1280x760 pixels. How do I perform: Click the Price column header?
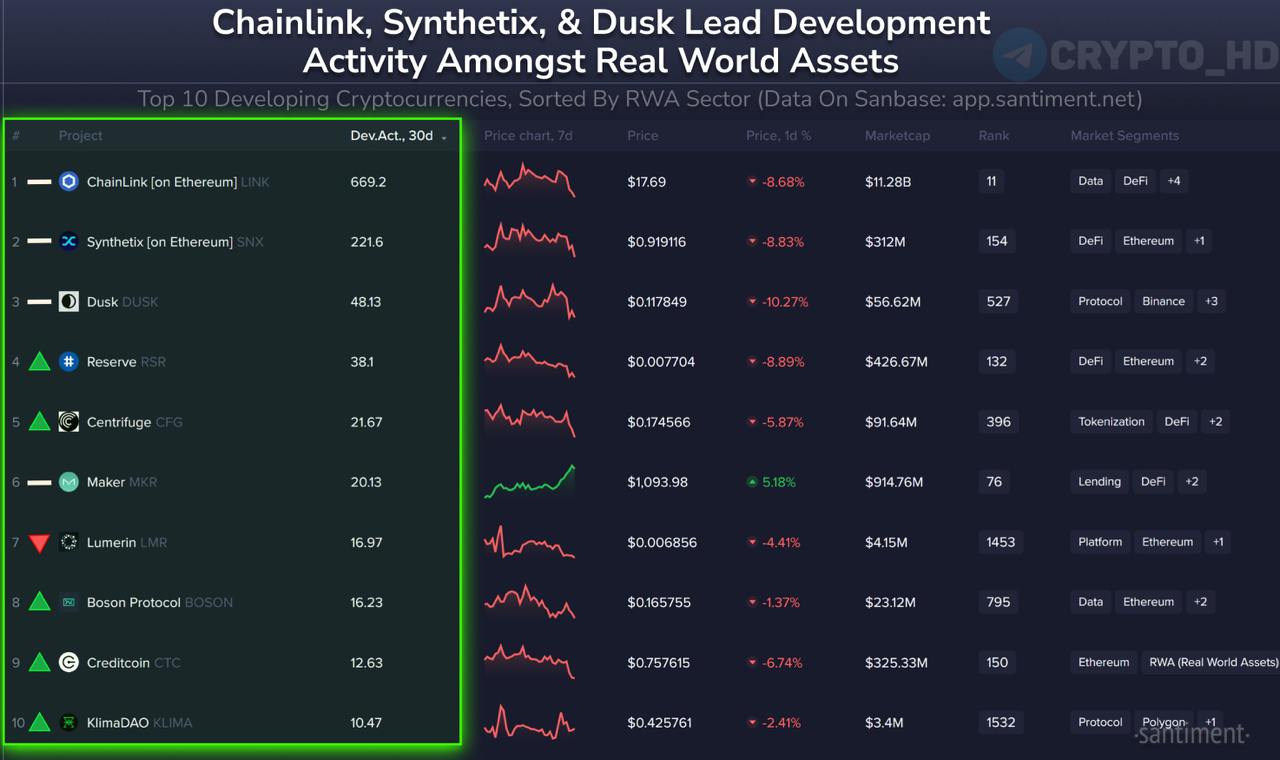tap(643, 135)
